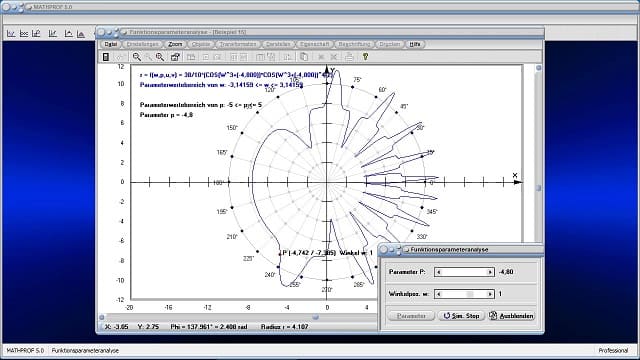Viewport: 640px width, 360px height.
Task: Click the 'Radius r = 4.107' status value
Action: (x=284, y=327)
